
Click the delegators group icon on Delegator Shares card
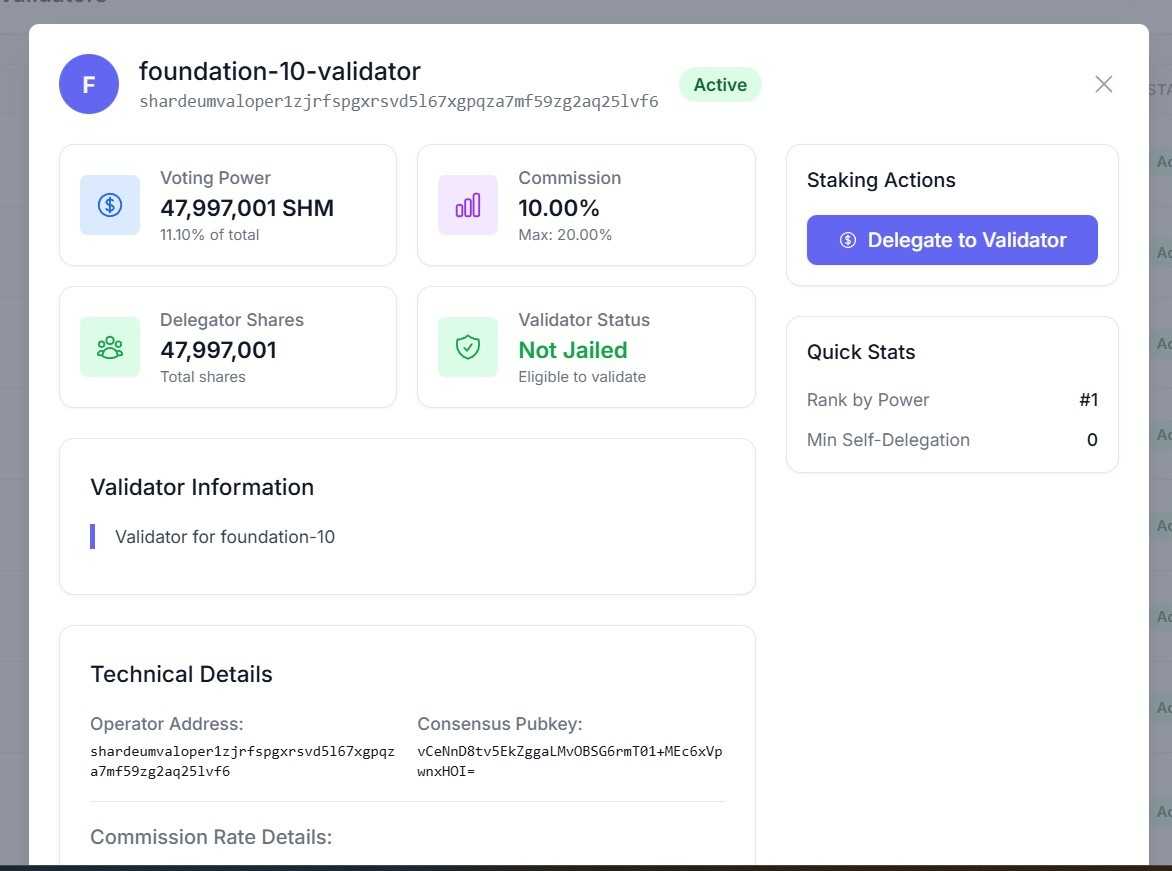point(109,347)
